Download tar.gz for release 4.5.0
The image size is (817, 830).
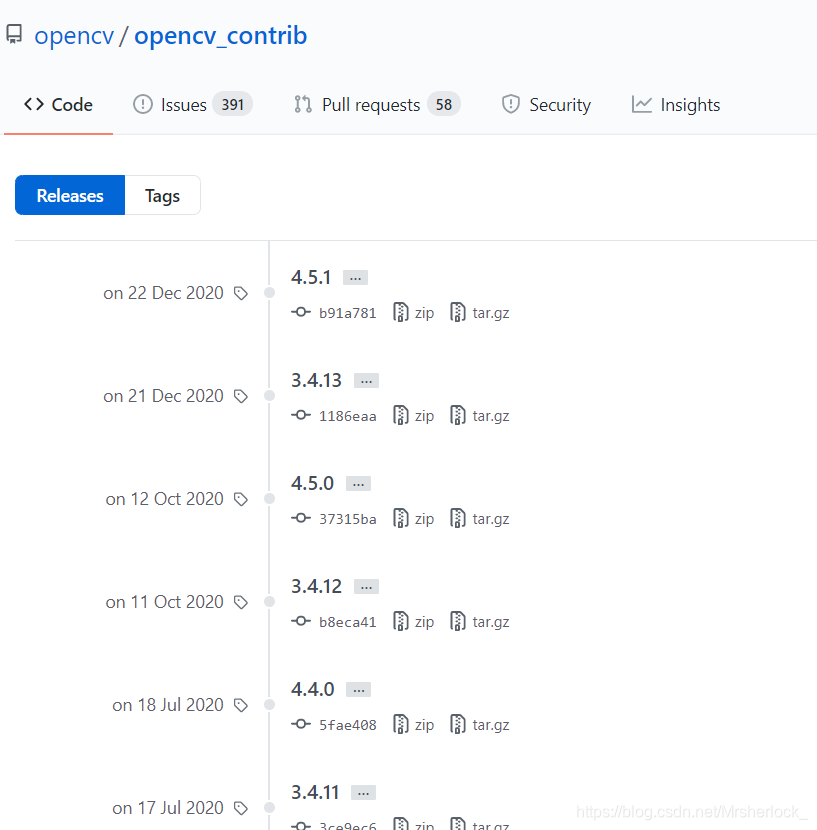pos(480,519)
